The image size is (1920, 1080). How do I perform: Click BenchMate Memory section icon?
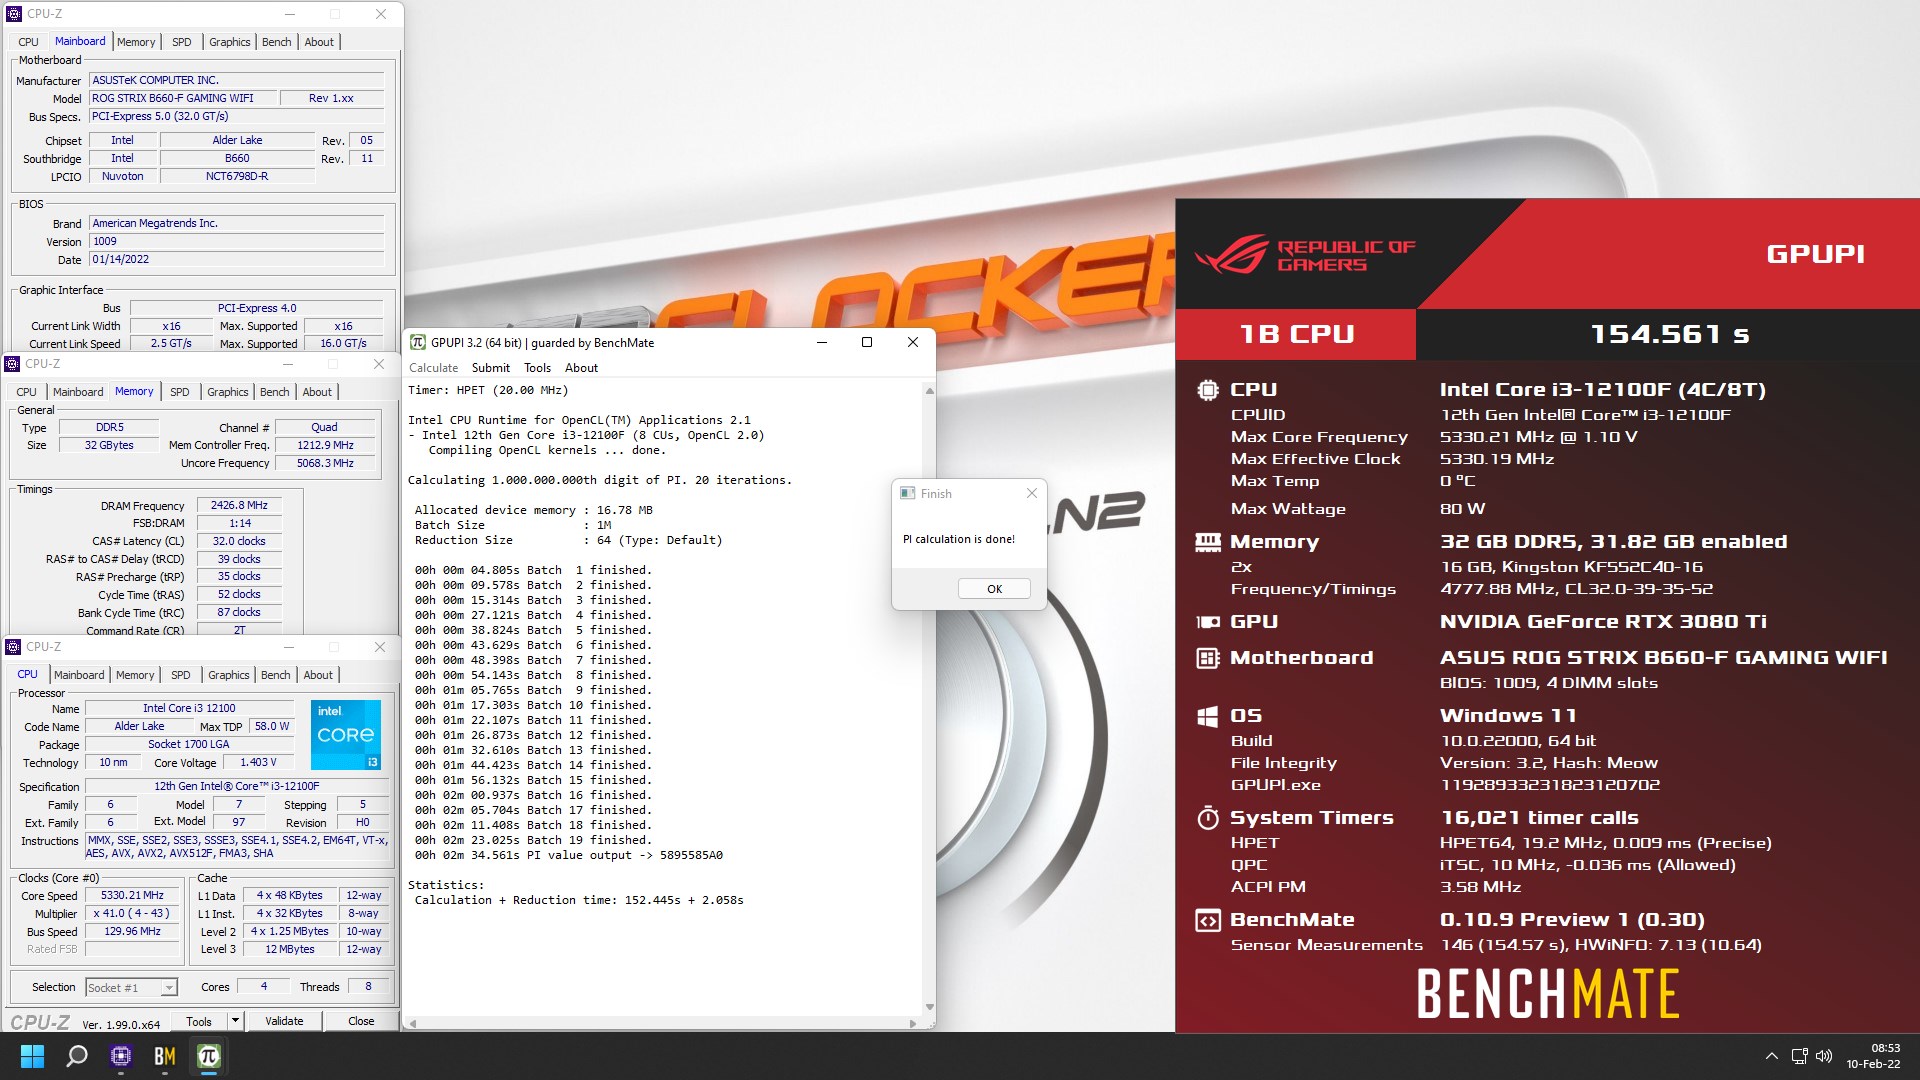coord(1208,542)
